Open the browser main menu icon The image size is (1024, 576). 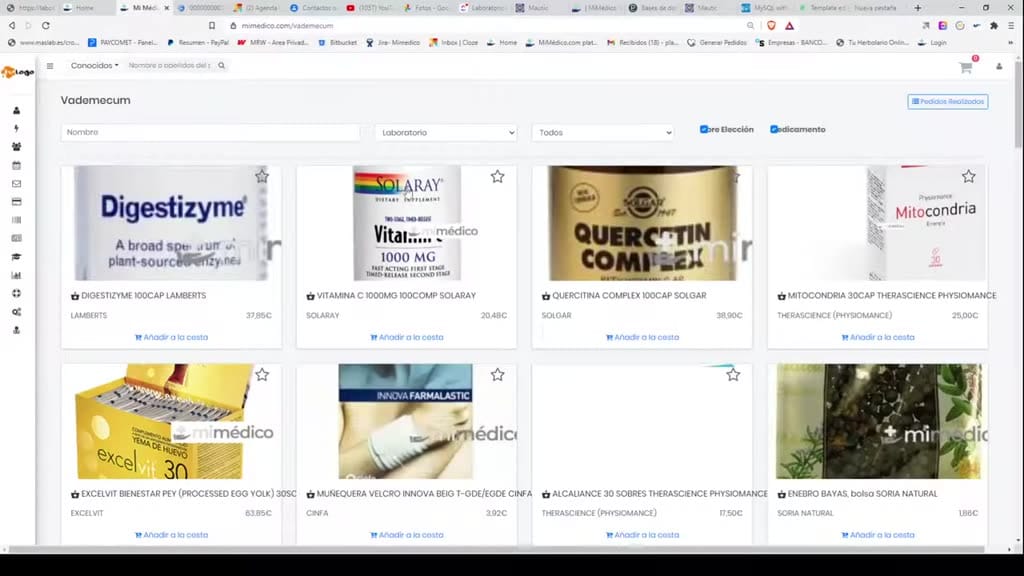(1011, 25)
